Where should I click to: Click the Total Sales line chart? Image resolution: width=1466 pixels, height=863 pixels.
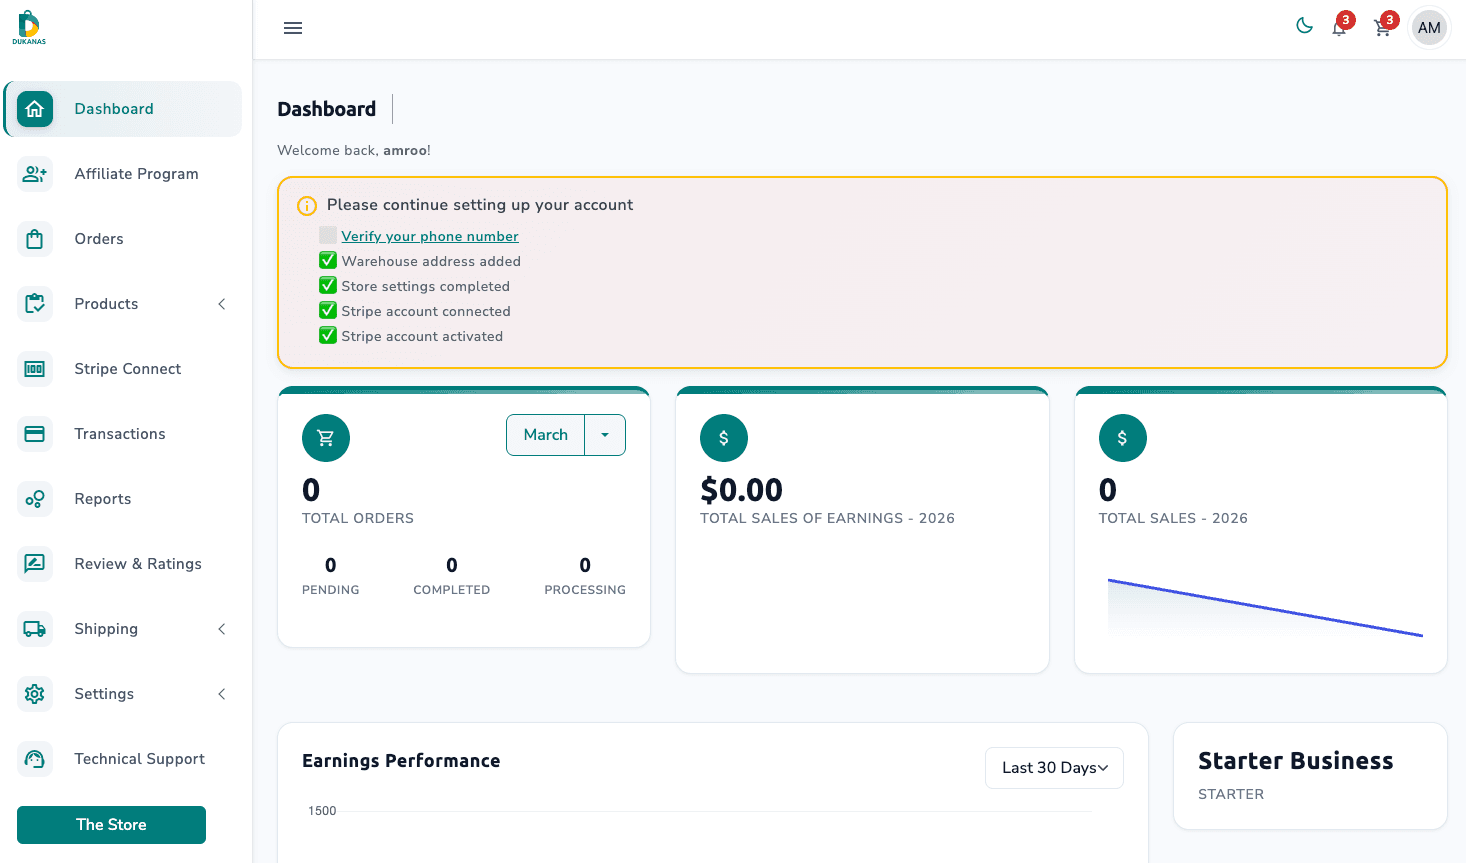(x=1264, y=607)
